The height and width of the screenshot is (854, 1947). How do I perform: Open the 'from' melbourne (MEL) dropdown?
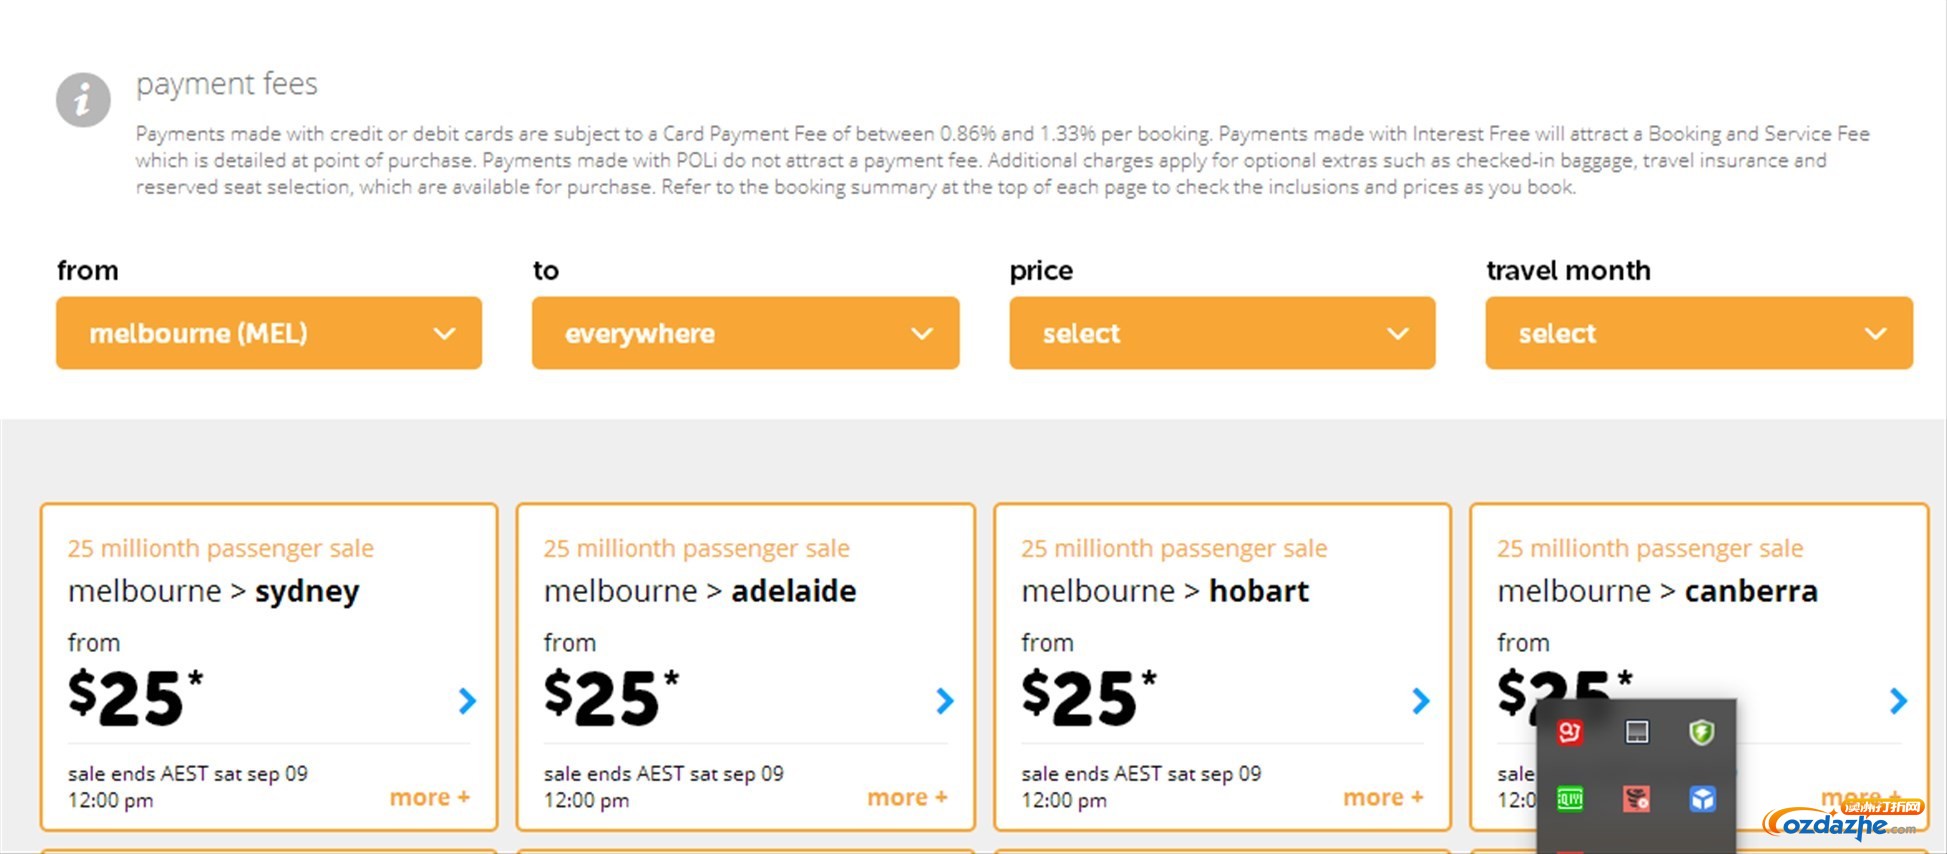[x=269, y=333]
